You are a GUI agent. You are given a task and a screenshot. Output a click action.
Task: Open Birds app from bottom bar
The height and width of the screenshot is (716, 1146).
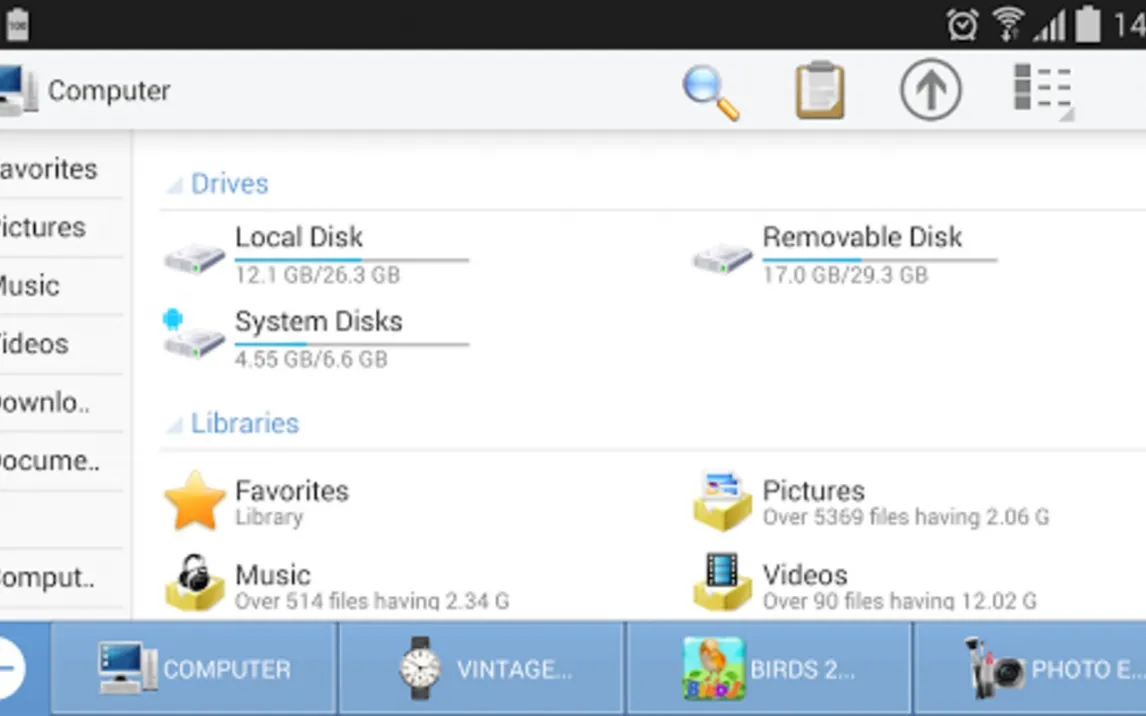(x=768, y=669)
